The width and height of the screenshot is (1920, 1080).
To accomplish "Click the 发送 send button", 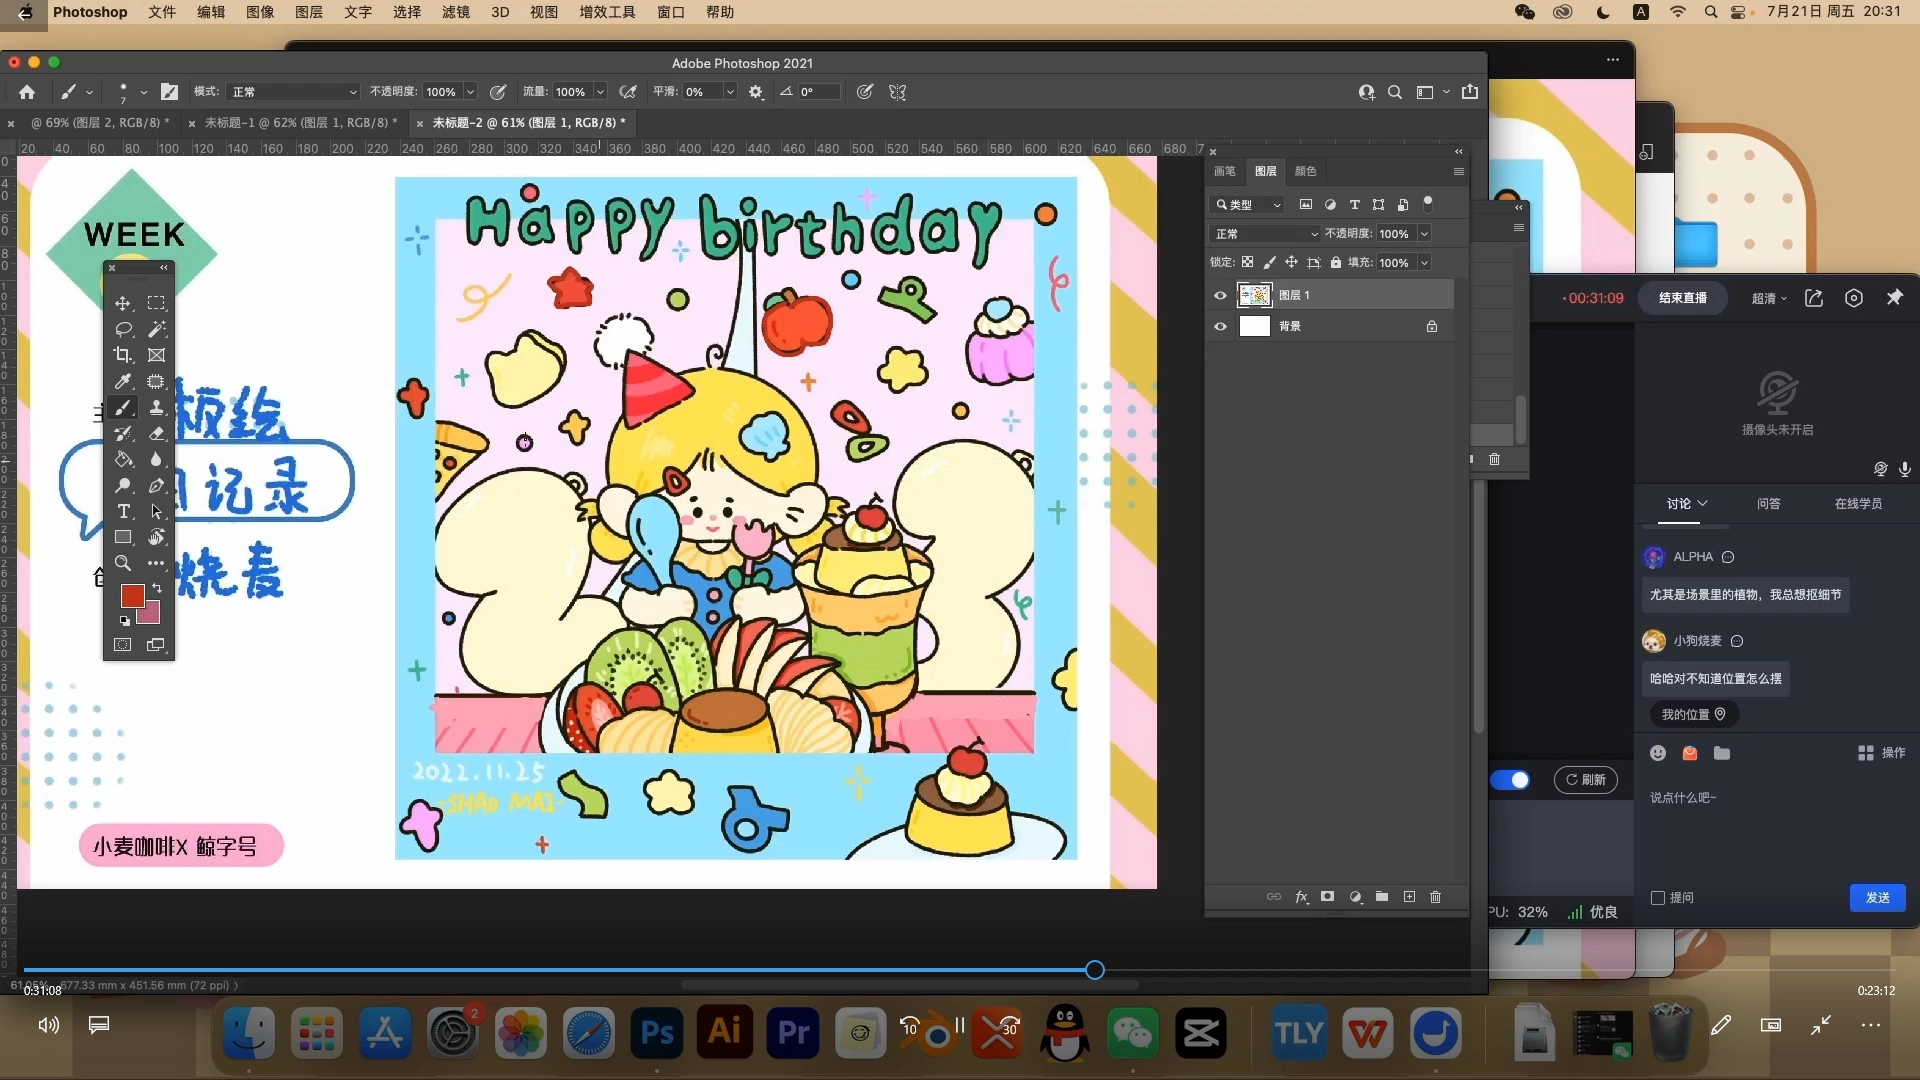I will pyautogui.click(x=1877, y=898).
